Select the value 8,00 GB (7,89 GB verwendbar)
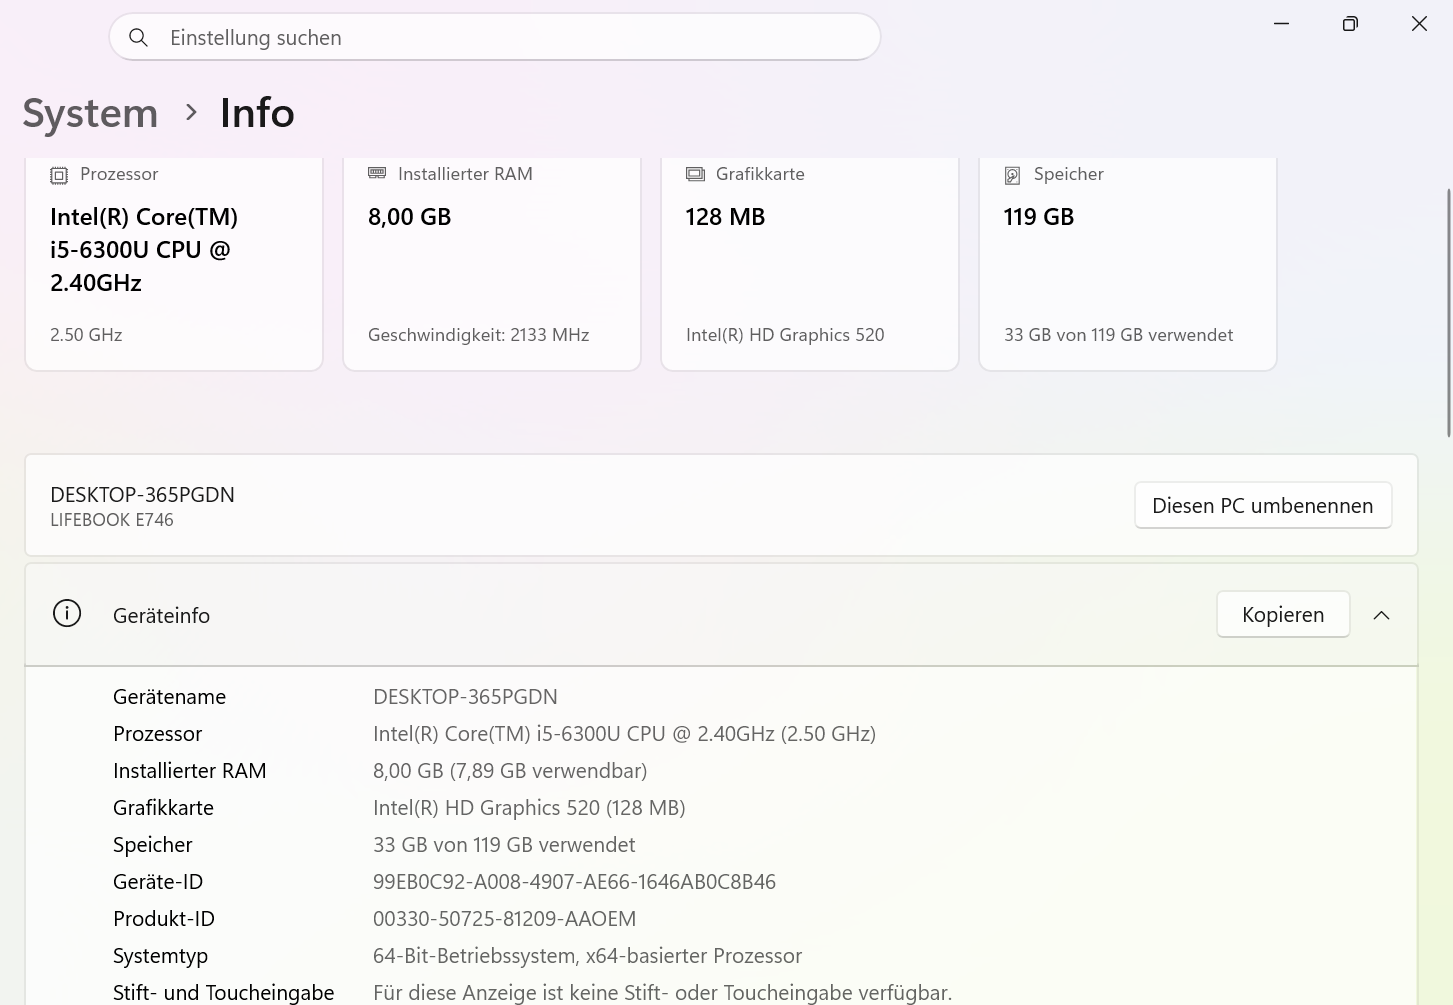 (x=510, y=771)
